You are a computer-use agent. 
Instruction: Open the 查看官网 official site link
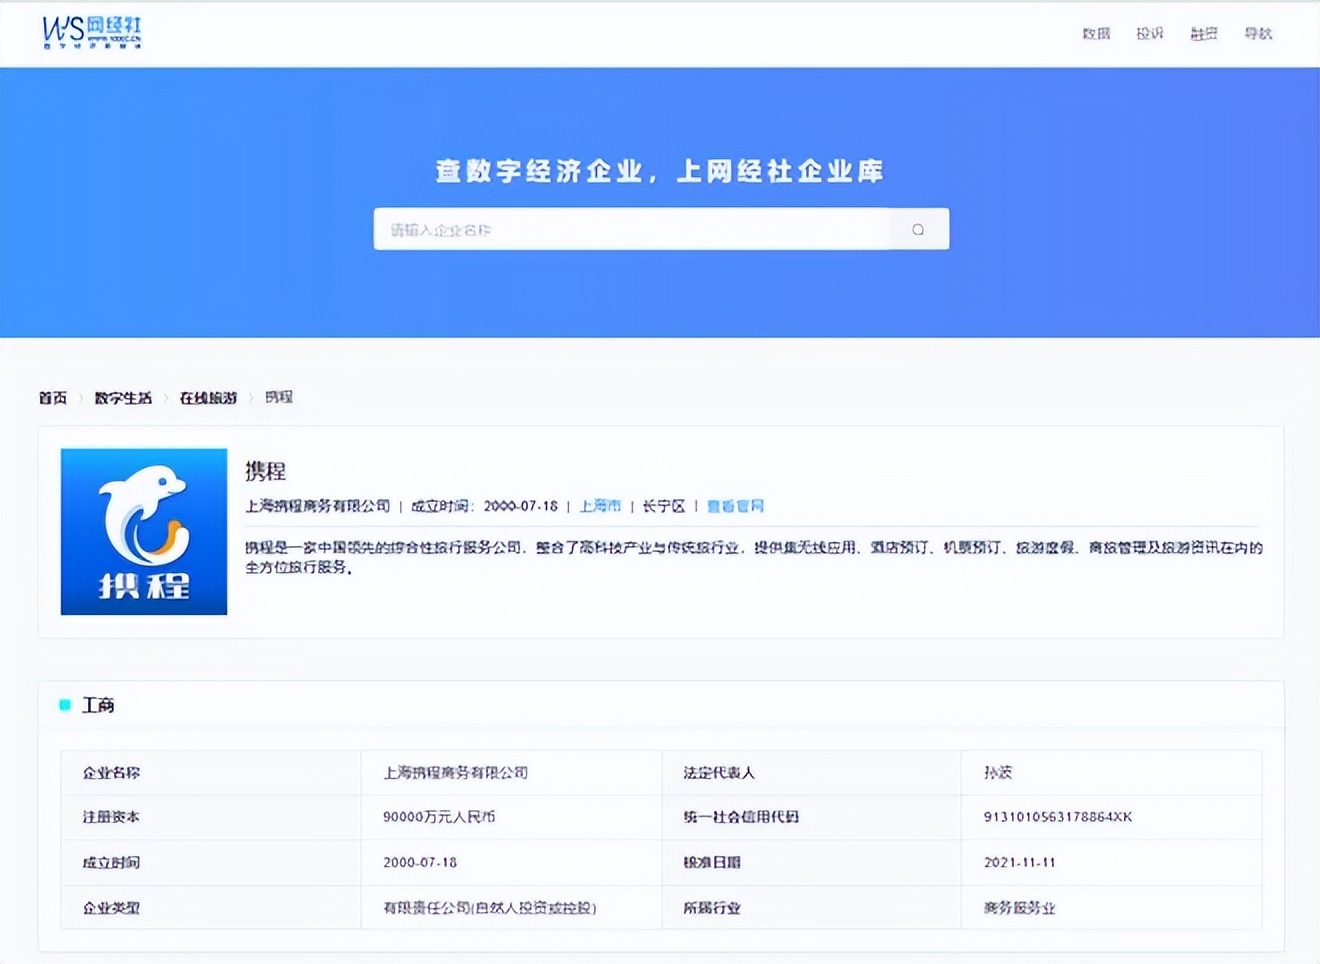coord(735,506)
